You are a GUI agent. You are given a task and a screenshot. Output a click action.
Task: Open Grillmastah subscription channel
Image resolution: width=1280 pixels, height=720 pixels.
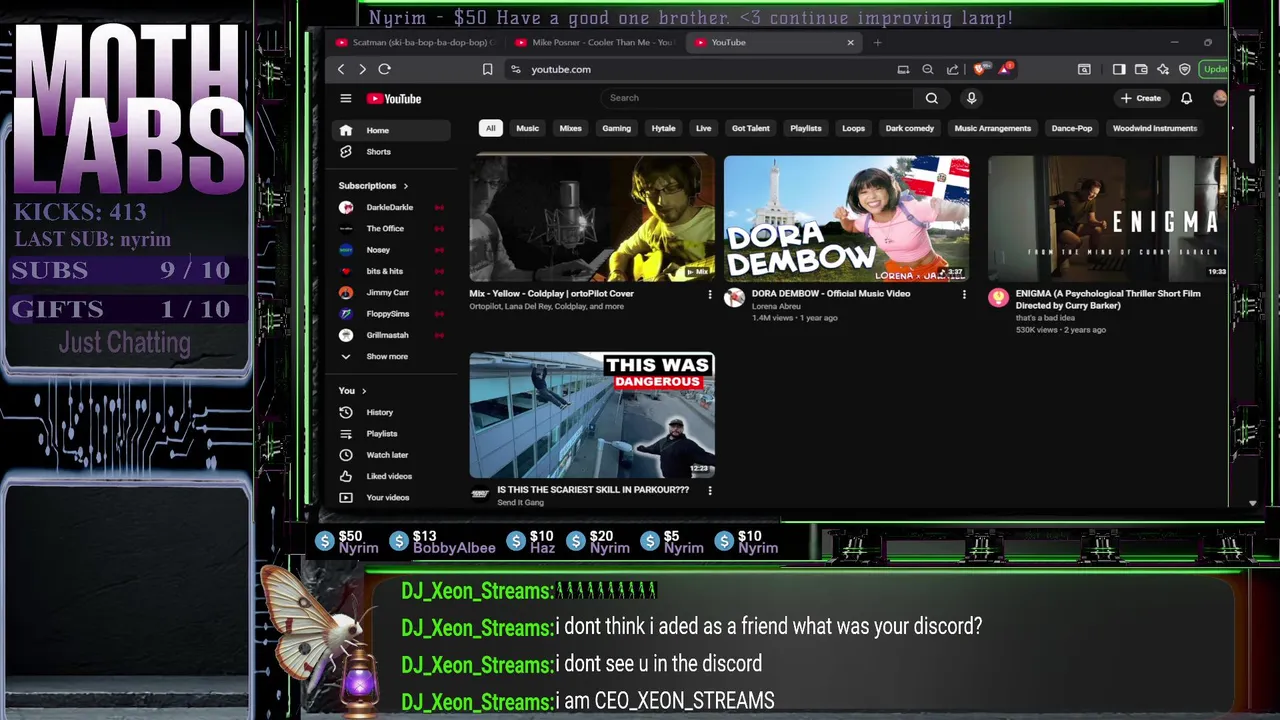pyautogui.click(x=391, y=335)
